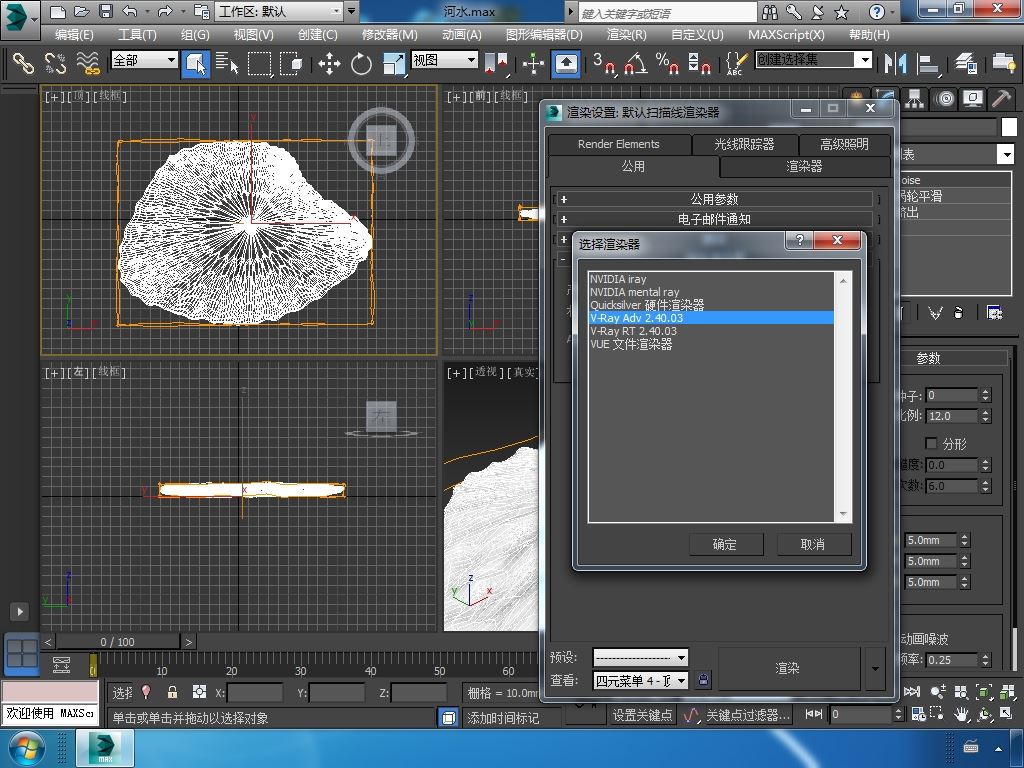Confirm renderer with 确定 button
The height and width of the screenshot is (768, 1024).
click(726, 544)
